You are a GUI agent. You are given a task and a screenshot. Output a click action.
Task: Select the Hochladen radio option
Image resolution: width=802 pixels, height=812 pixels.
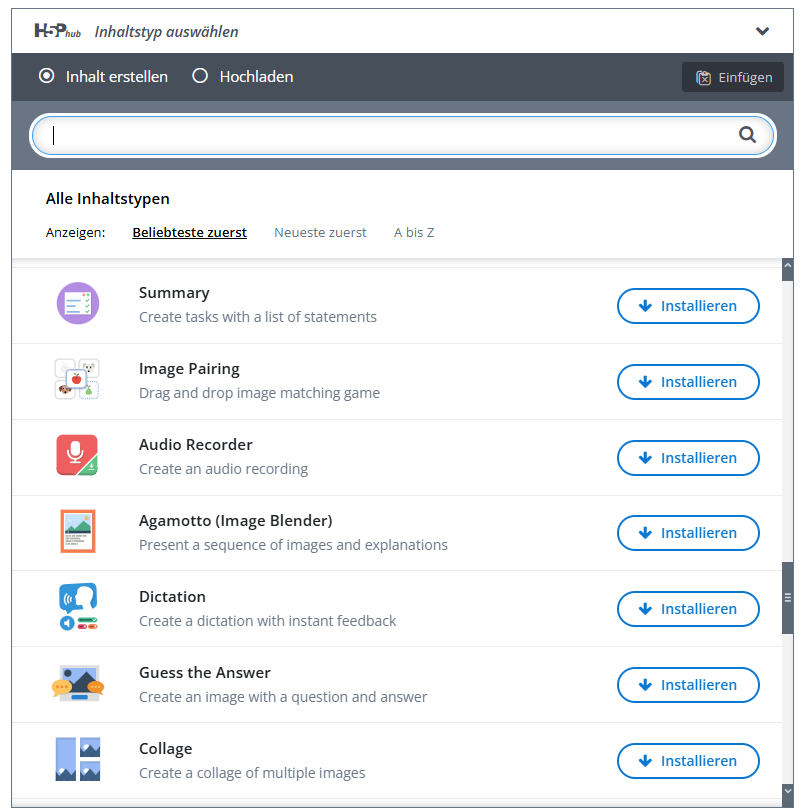(x=200, y=76)
